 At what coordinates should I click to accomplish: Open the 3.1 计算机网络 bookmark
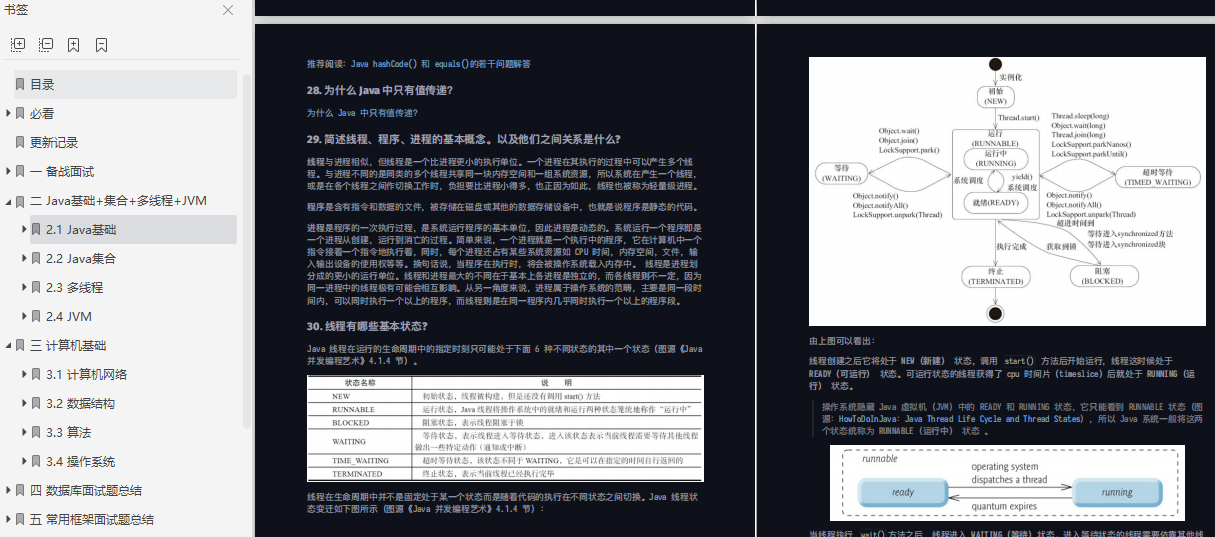point(86,375)
